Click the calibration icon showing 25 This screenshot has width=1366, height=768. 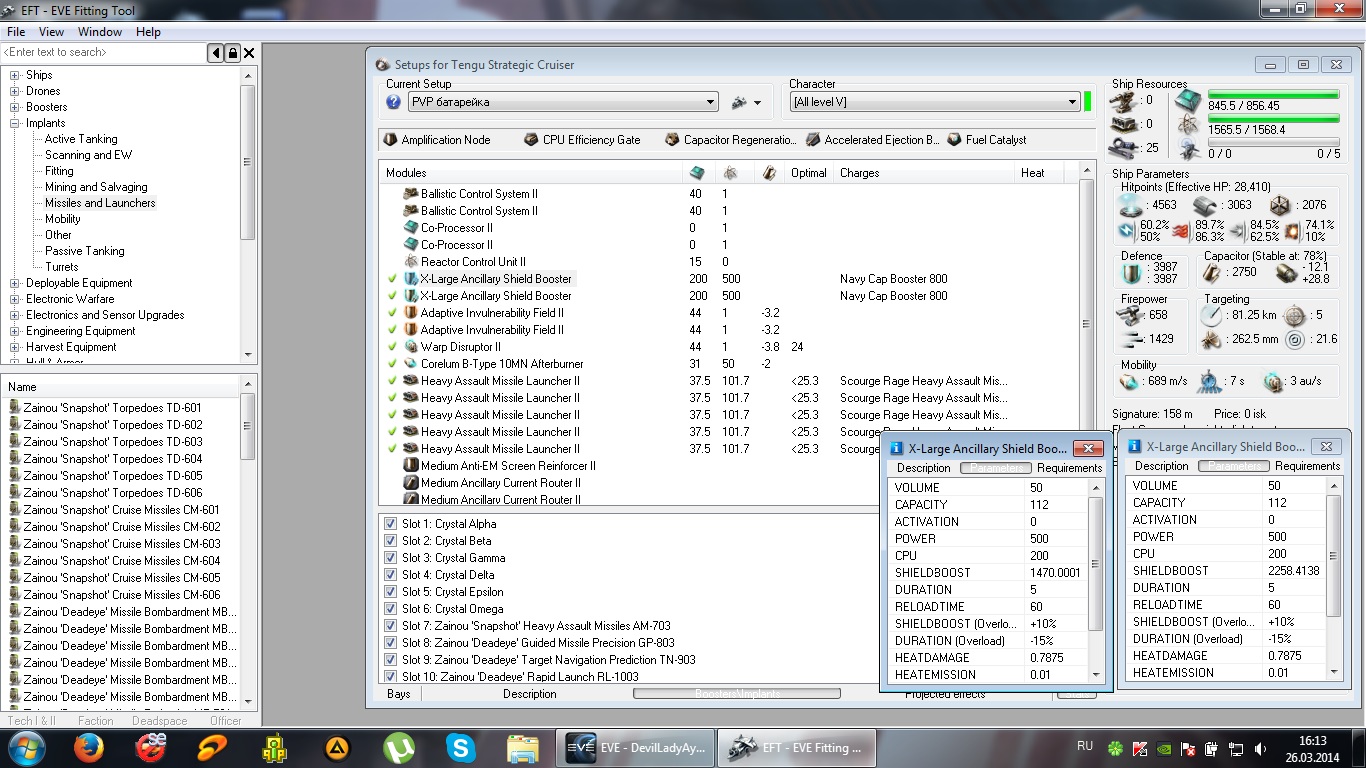coord(1122,148)
